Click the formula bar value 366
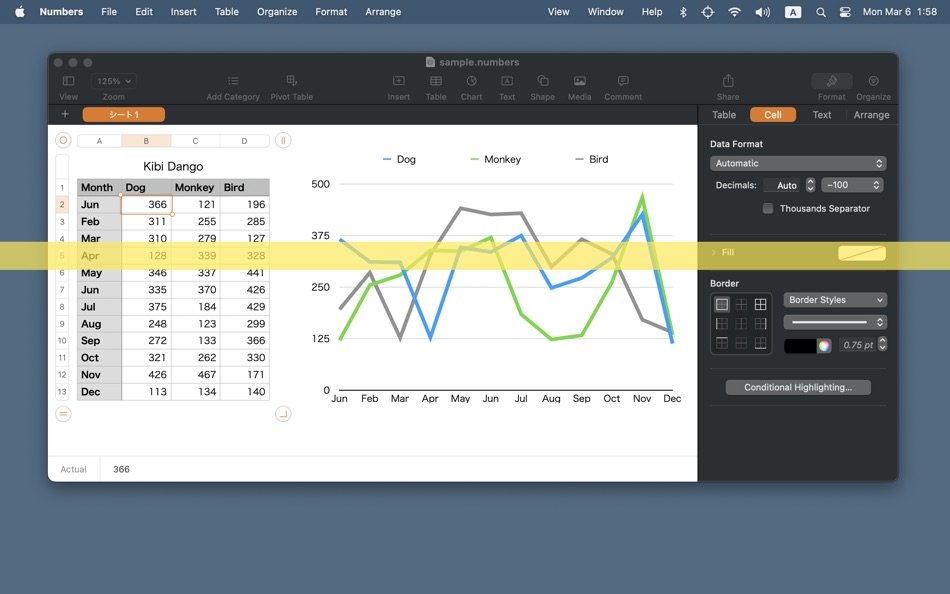This screenshot has width=950, height=594. [121, 469]
